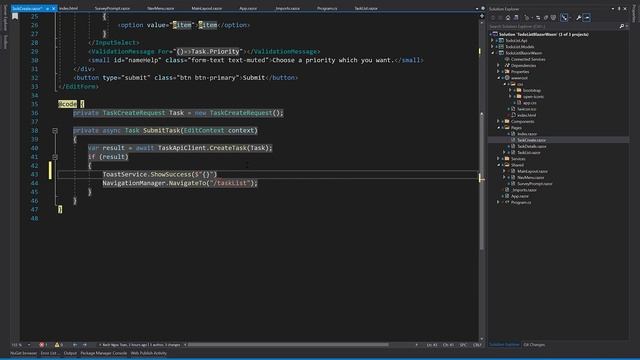Click the yellow warning count icon

57,345
